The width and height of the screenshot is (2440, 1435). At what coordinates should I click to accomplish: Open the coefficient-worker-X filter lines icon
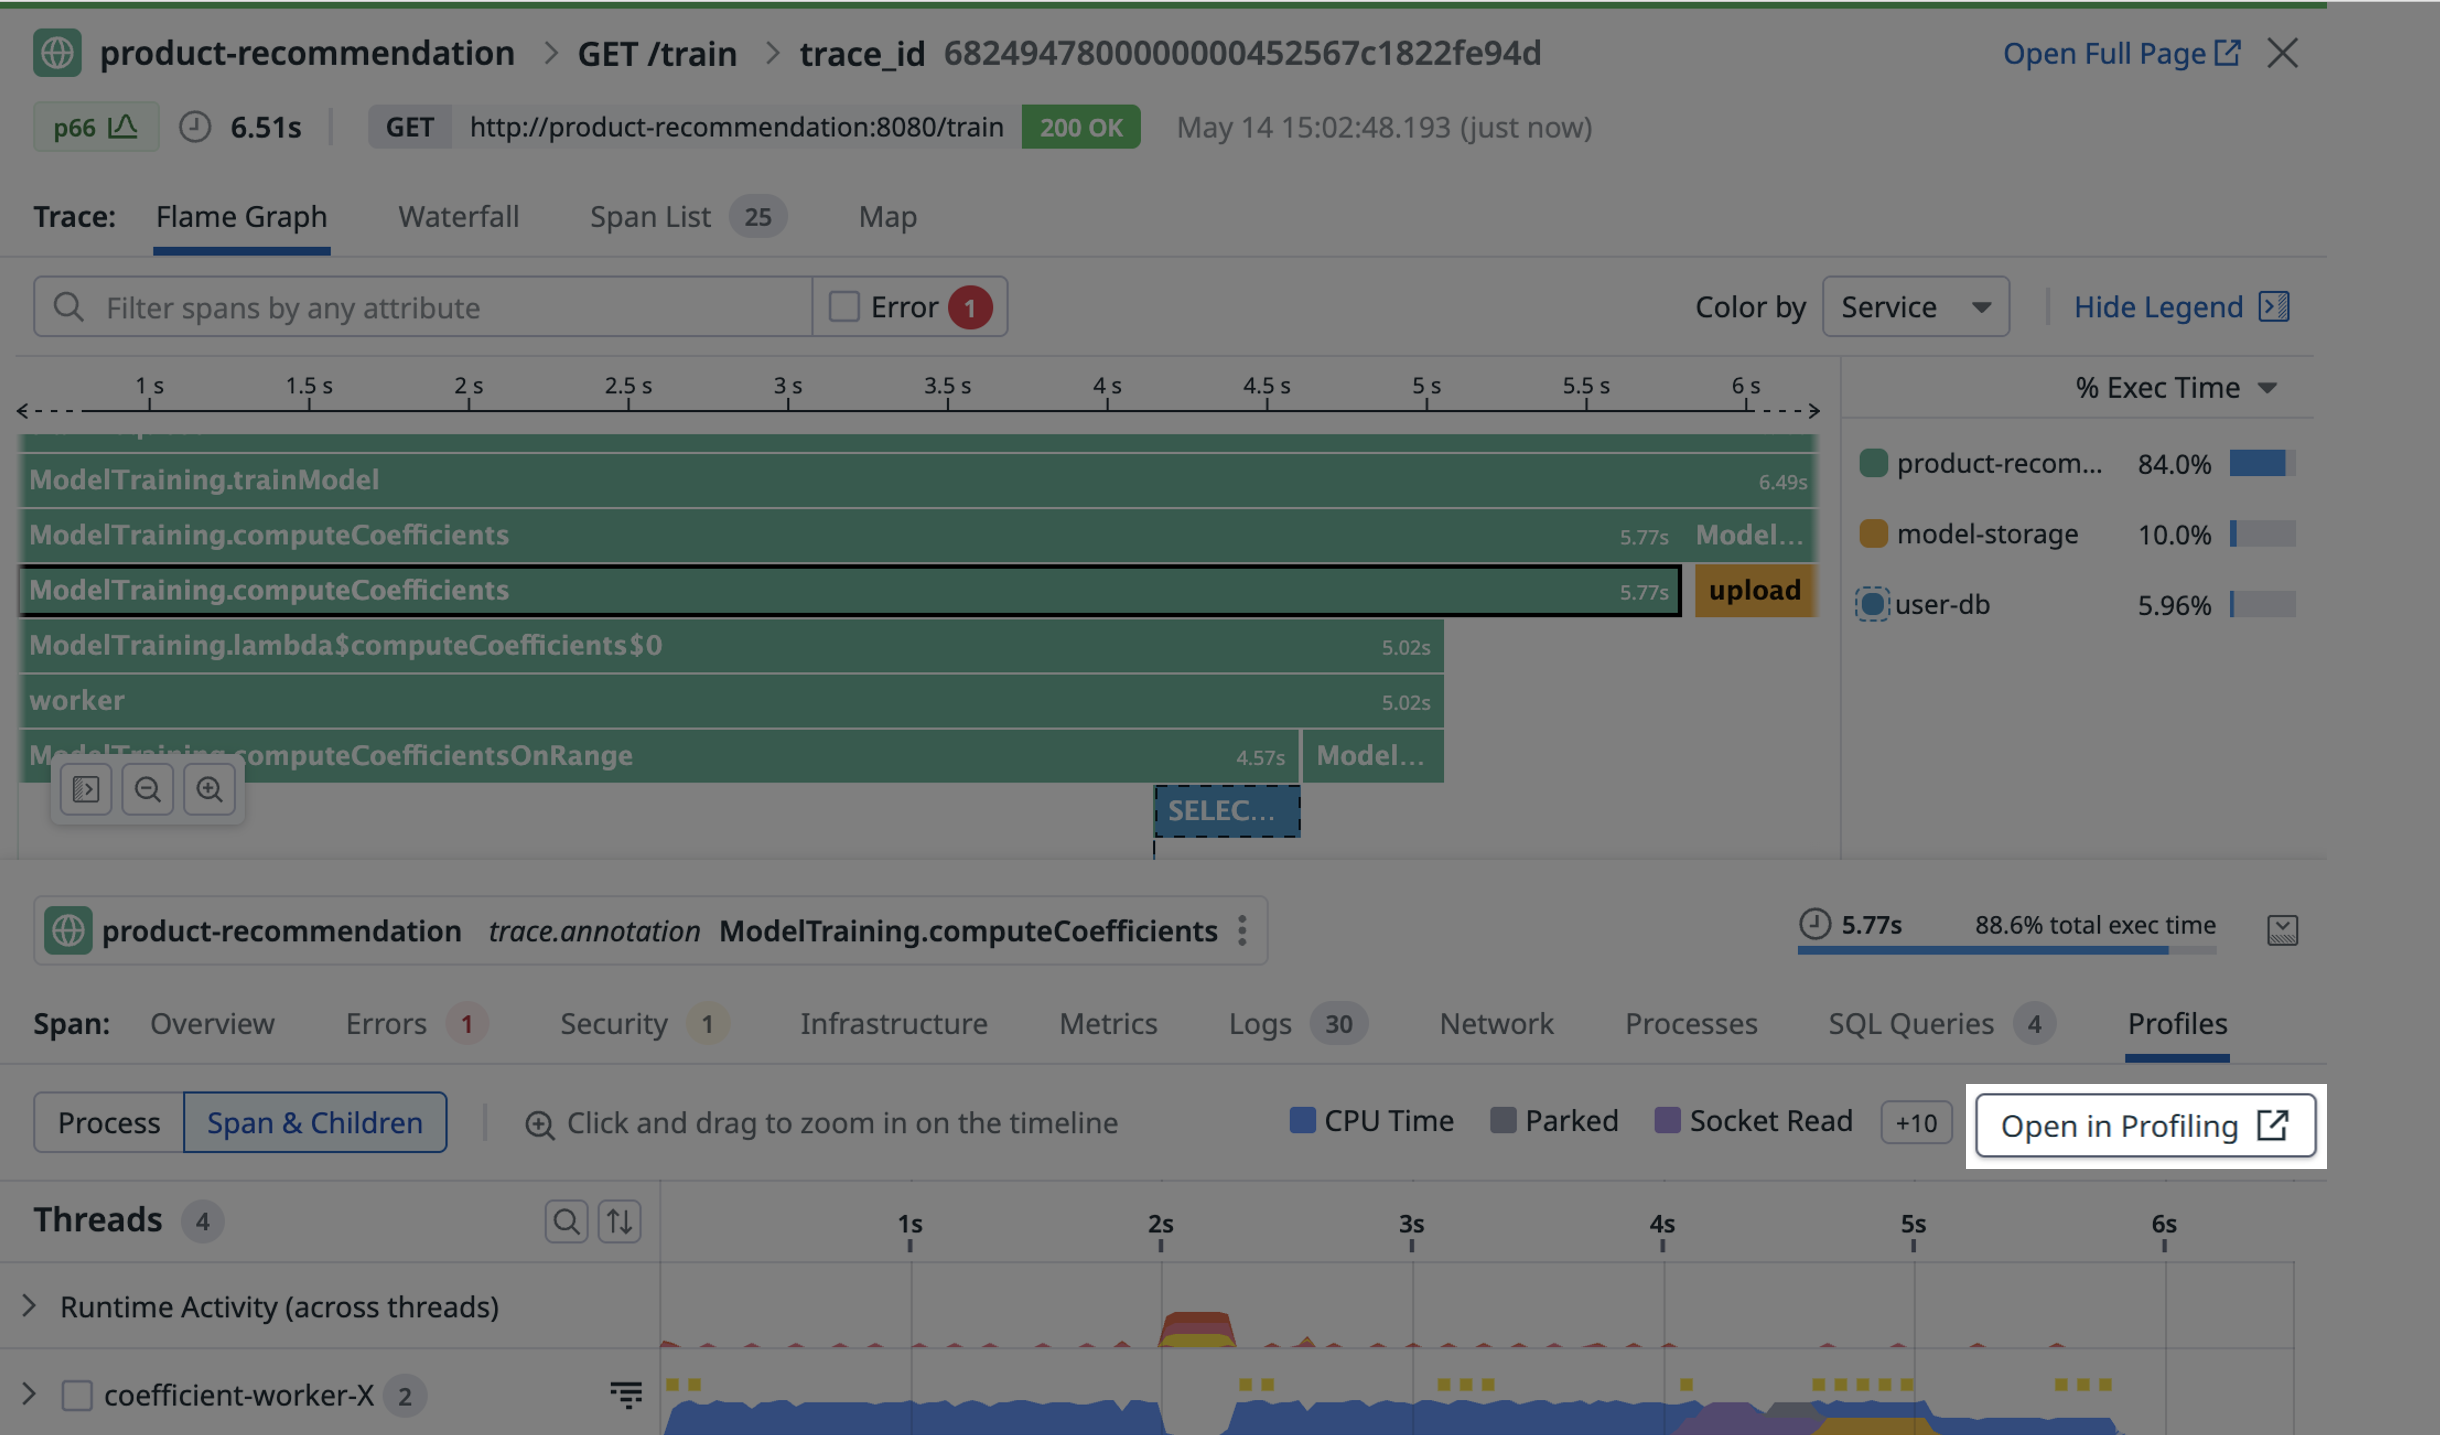[x=626, y=1394]
